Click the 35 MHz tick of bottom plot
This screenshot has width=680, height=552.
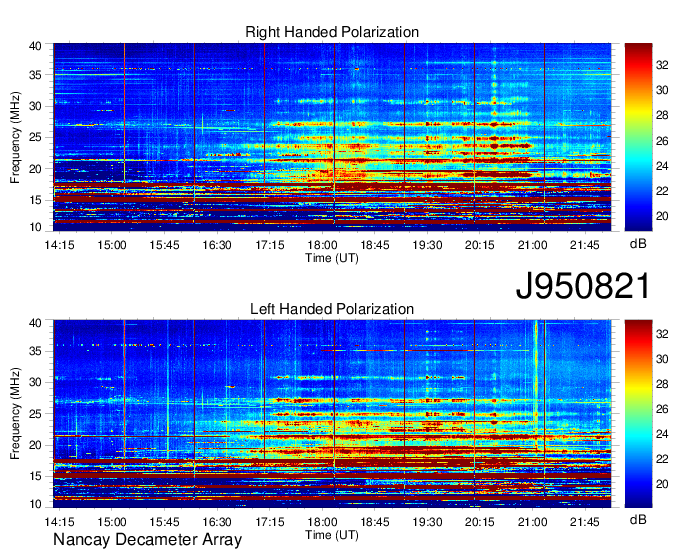(35, 351)
